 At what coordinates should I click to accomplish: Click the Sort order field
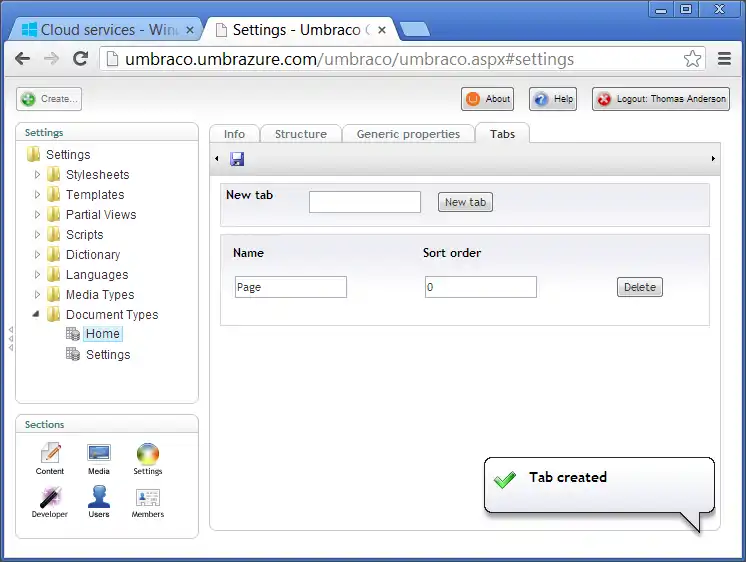(x=481, y=287)
